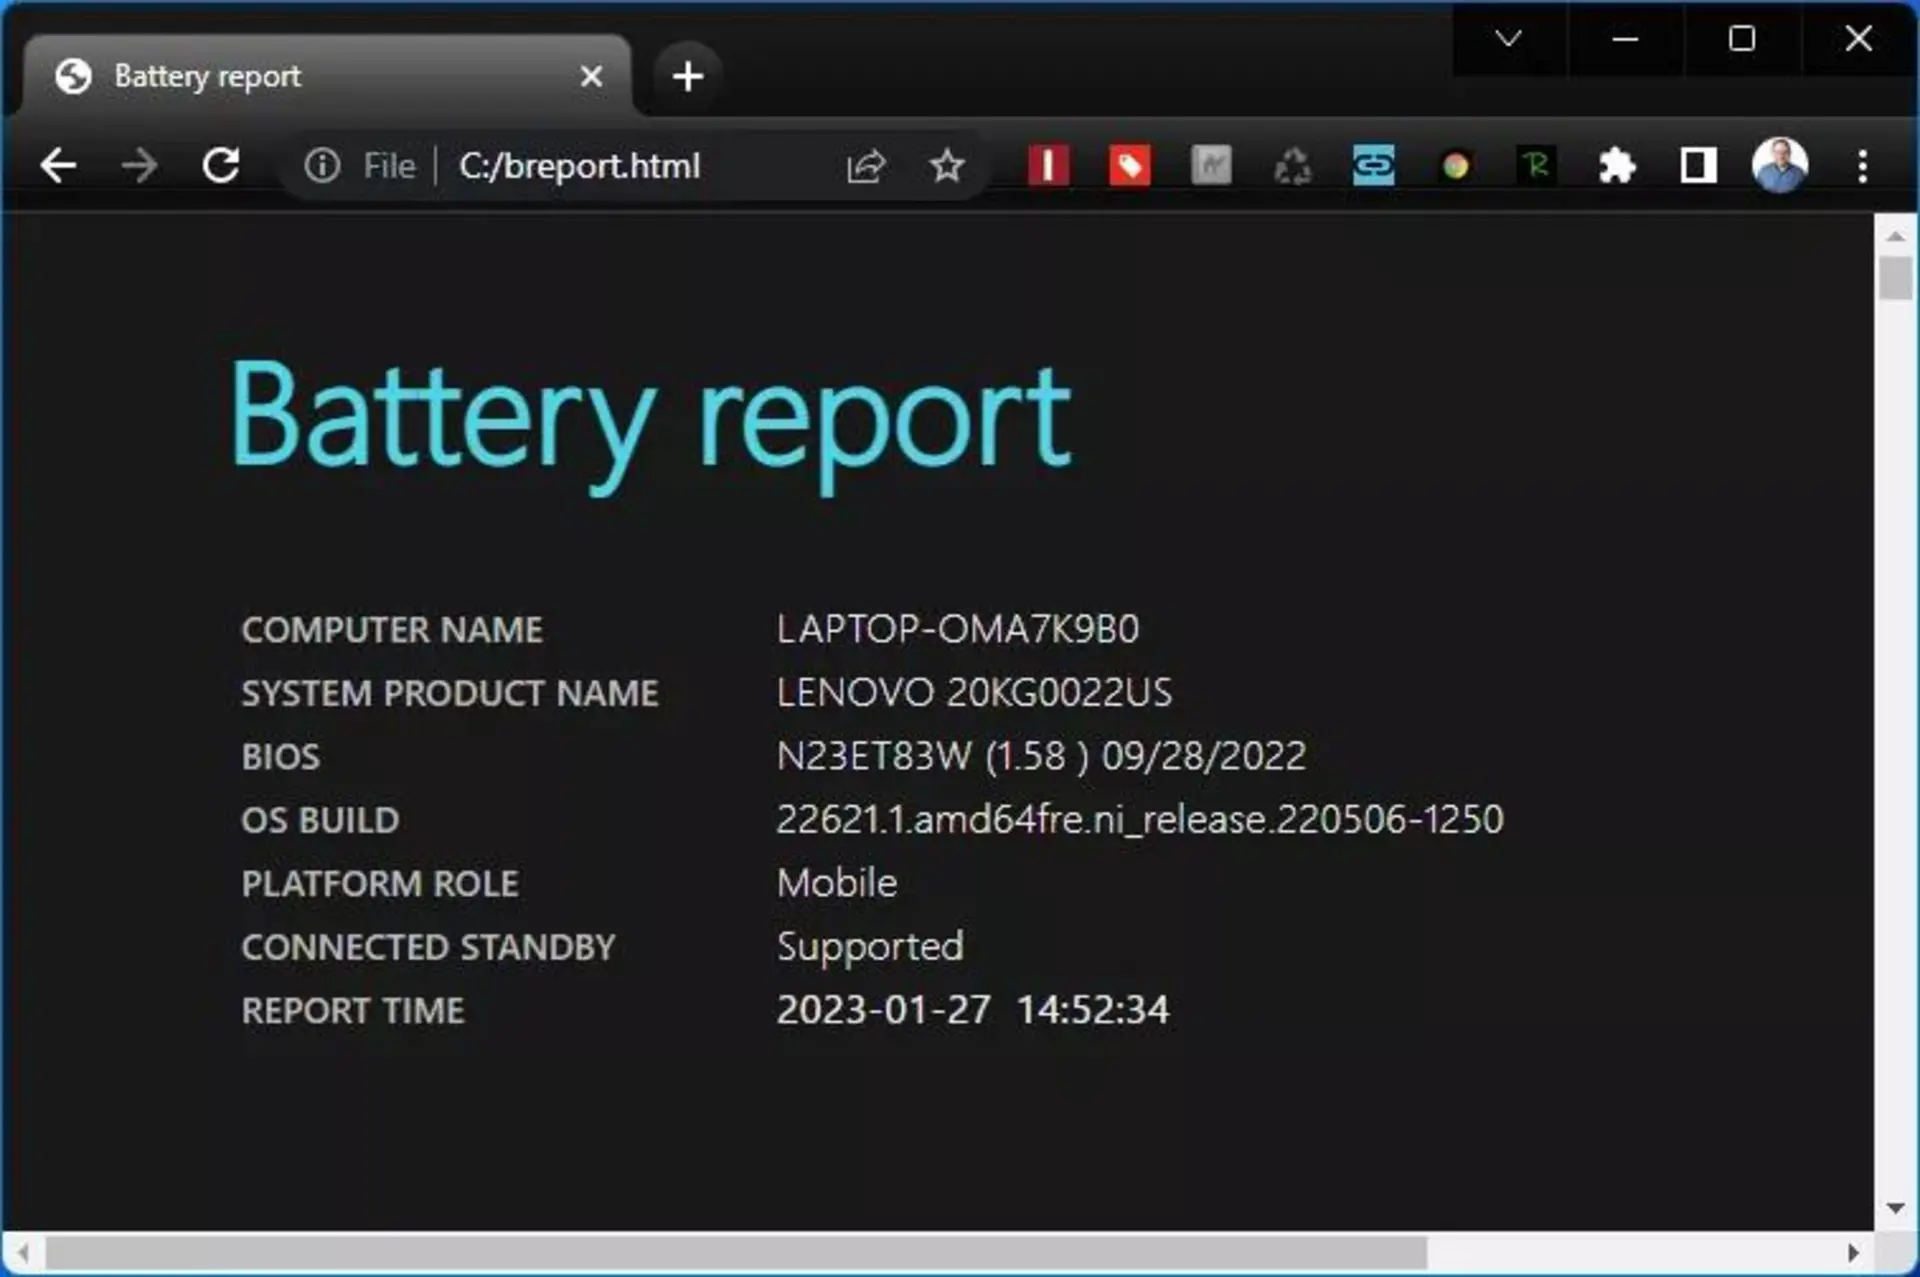The height and width of the screenshot is (1277, 1920).
Task: Expand the tab search chevron
Action: pyautogui.click(x=1509, y=39)
